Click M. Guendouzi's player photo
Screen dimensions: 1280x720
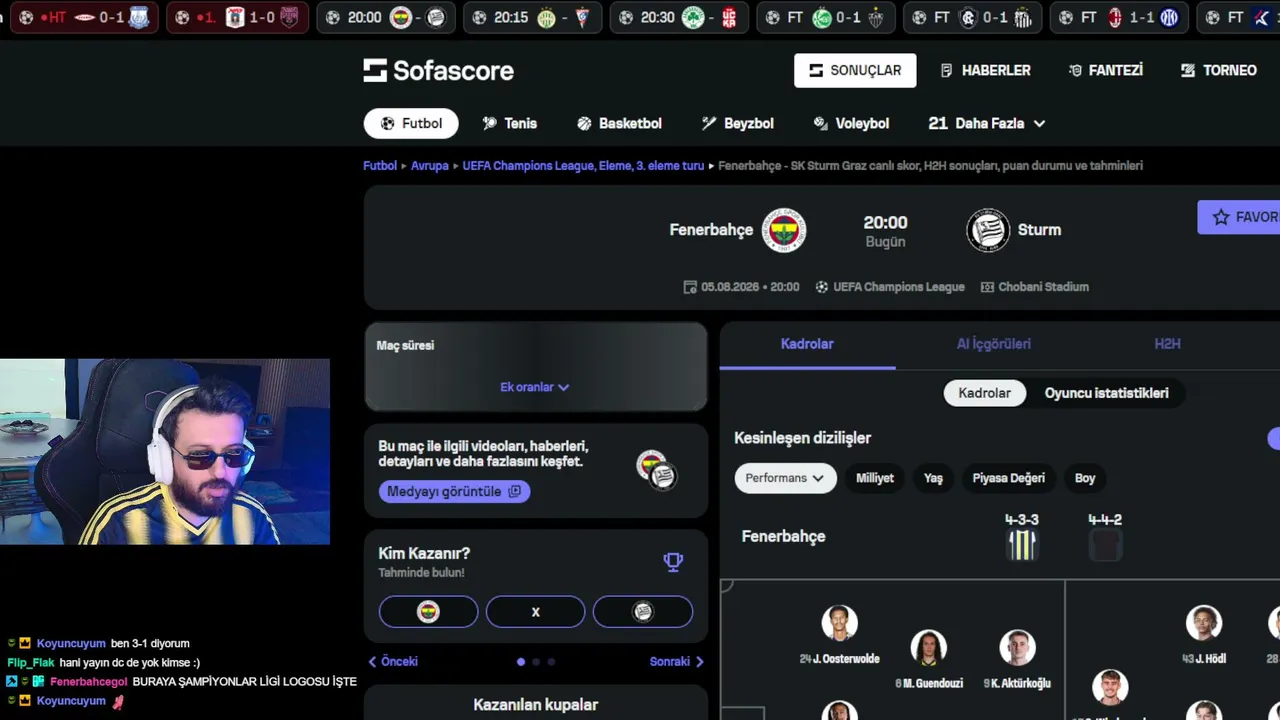coord(929,647)
